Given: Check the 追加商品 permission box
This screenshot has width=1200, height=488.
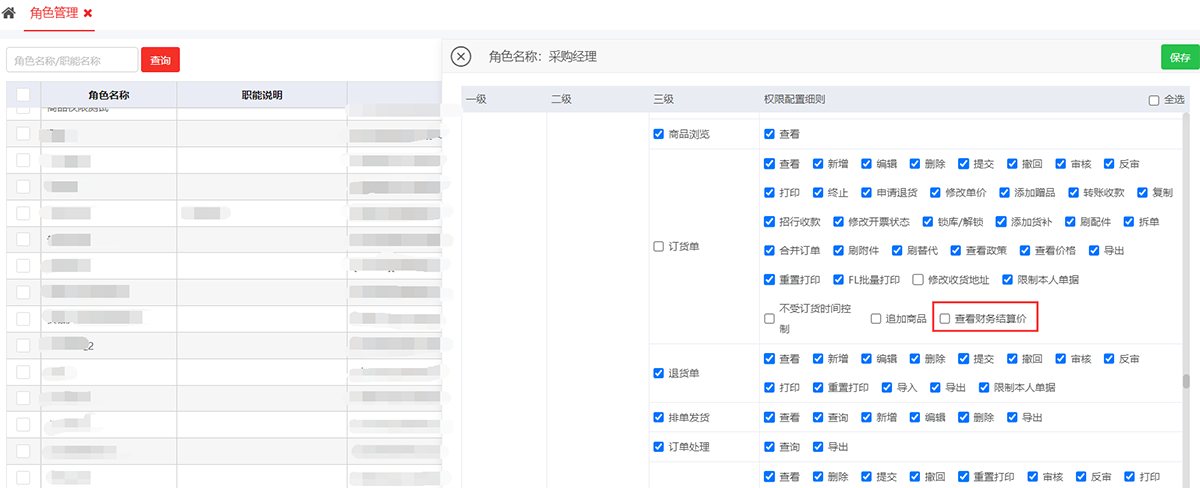Looking at the screenshot, I should click(876, 319).
